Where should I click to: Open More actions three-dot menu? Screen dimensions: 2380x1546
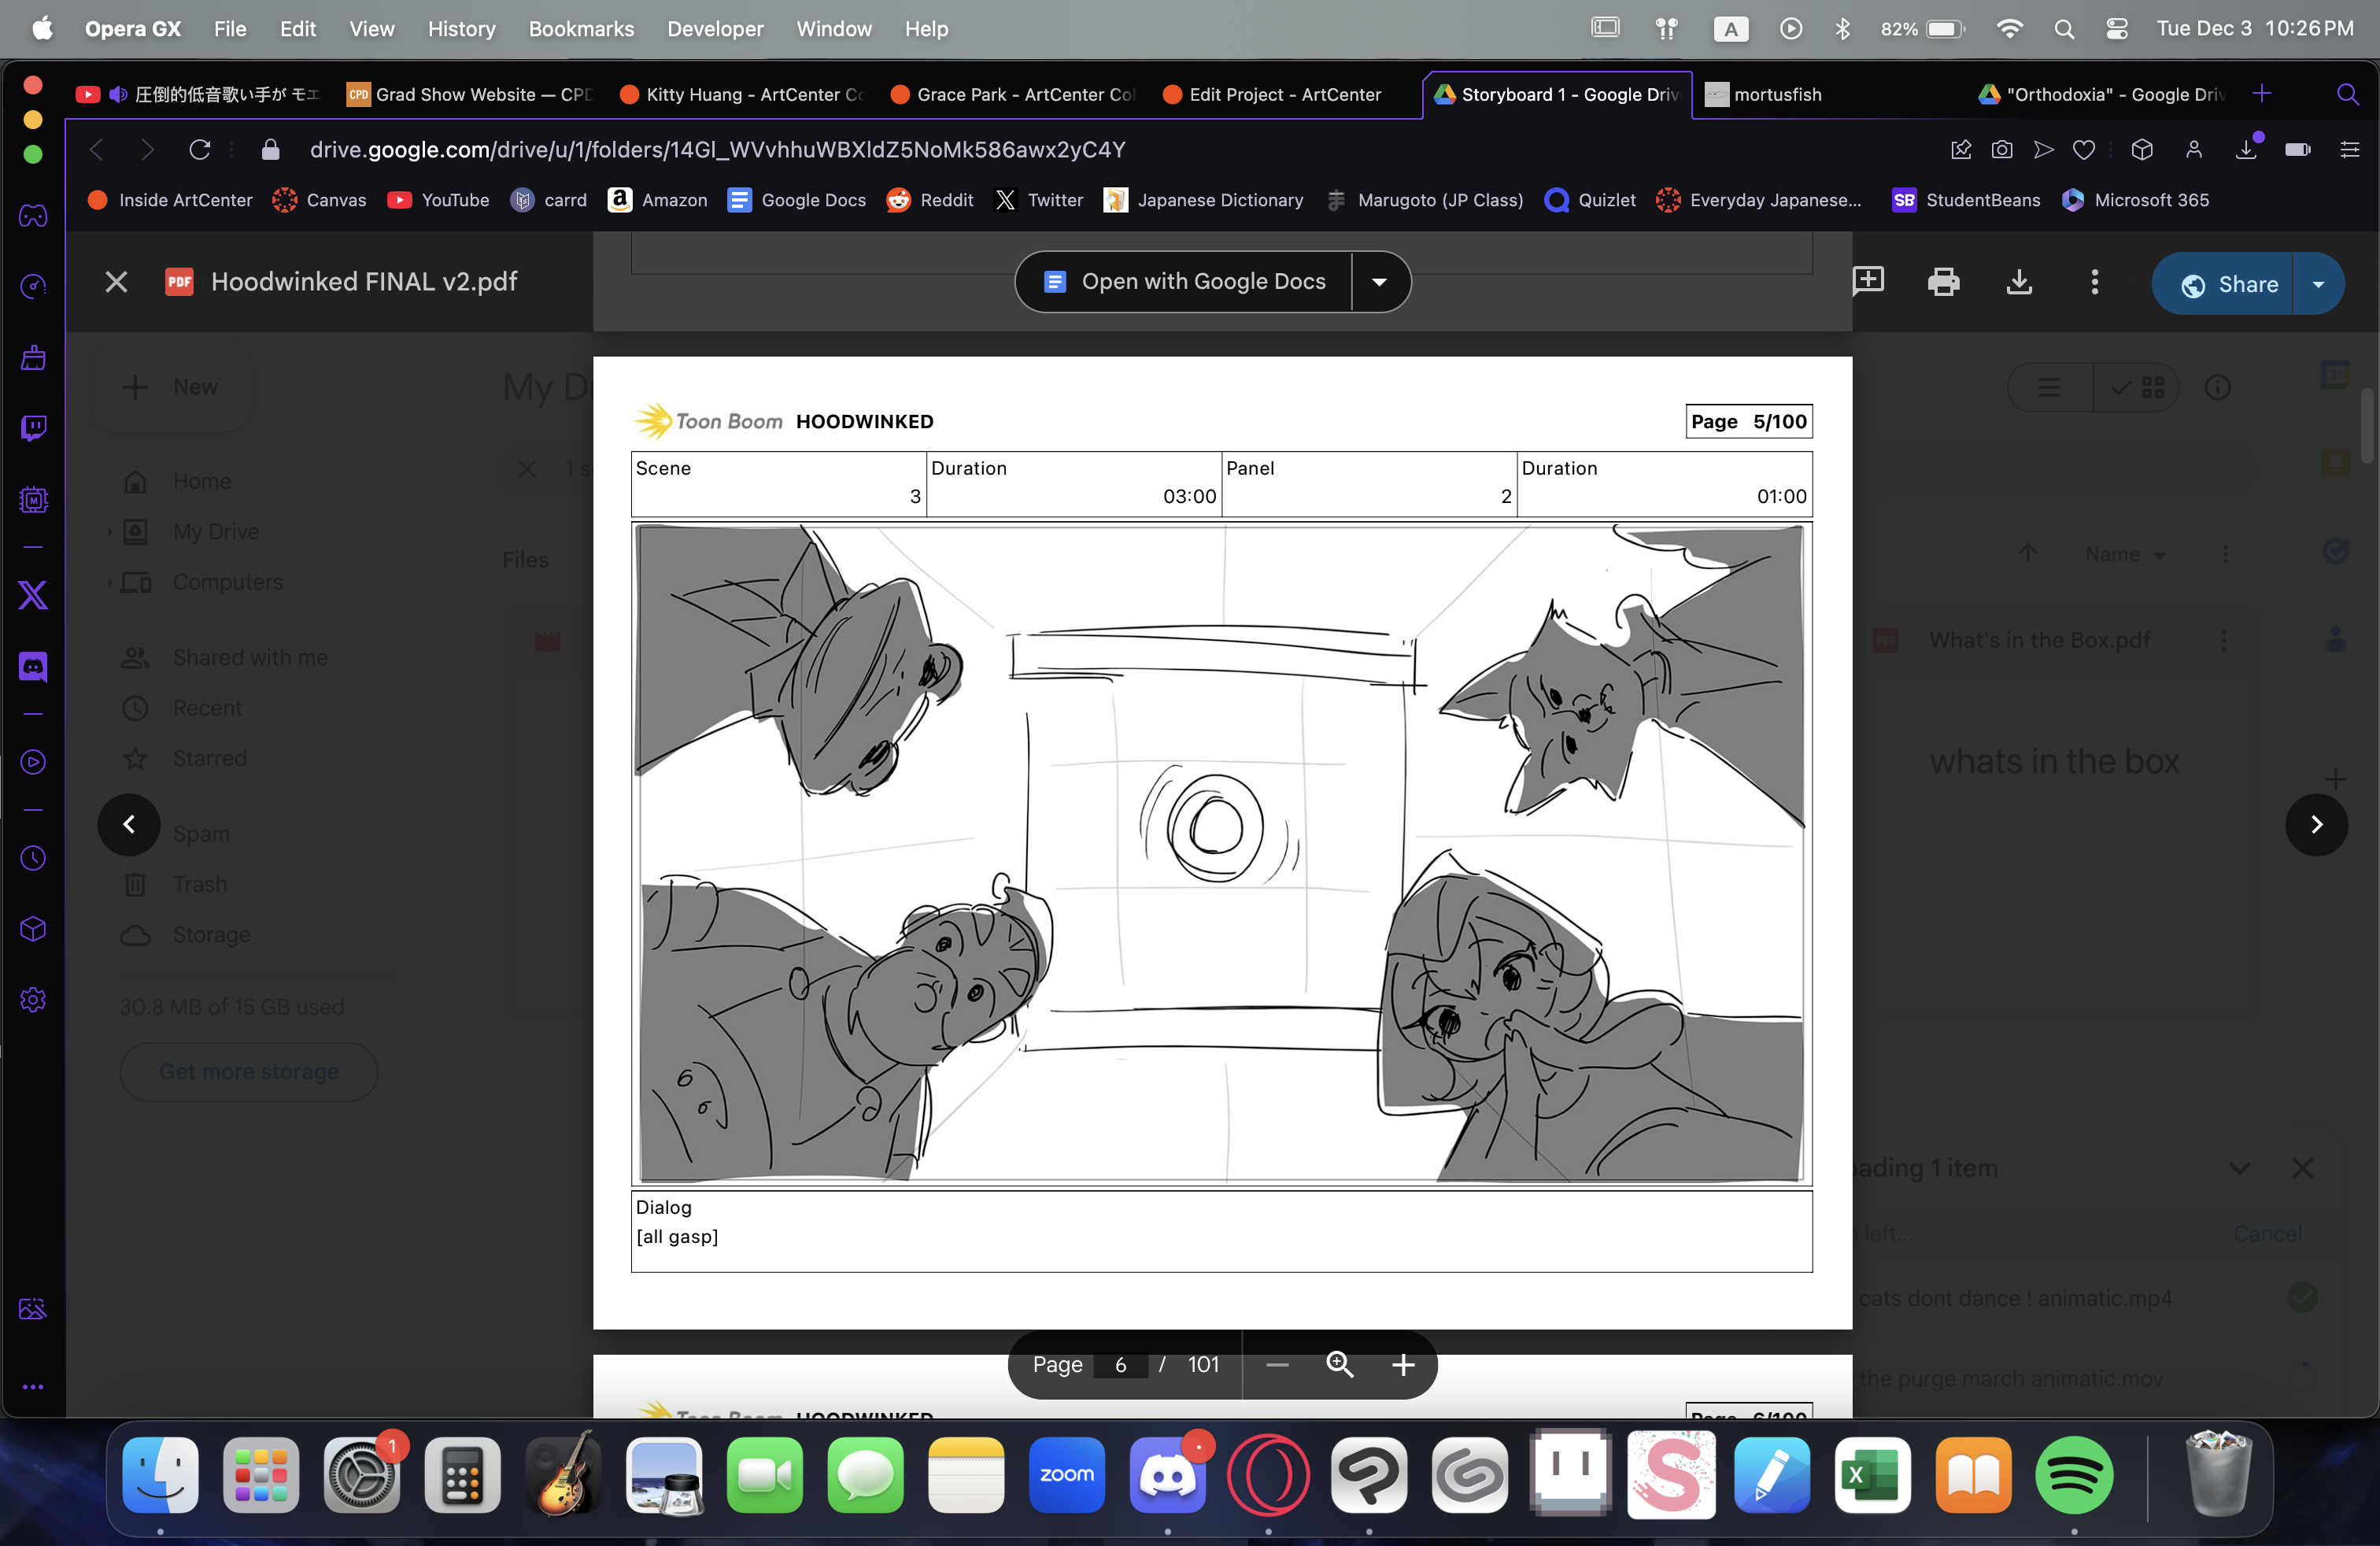click(x=2094, y=282)
